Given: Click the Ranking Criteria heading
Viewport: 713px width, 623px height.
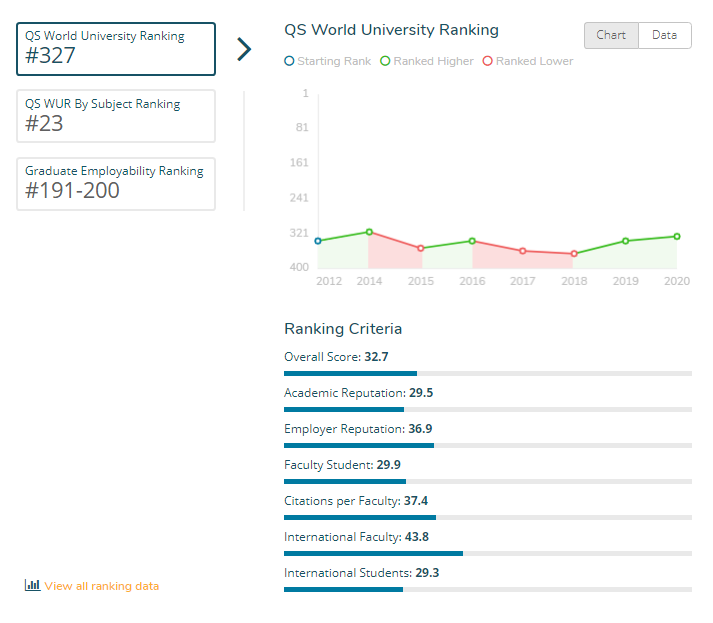Looking at the screenshot, I should click(x=343, y=329).
